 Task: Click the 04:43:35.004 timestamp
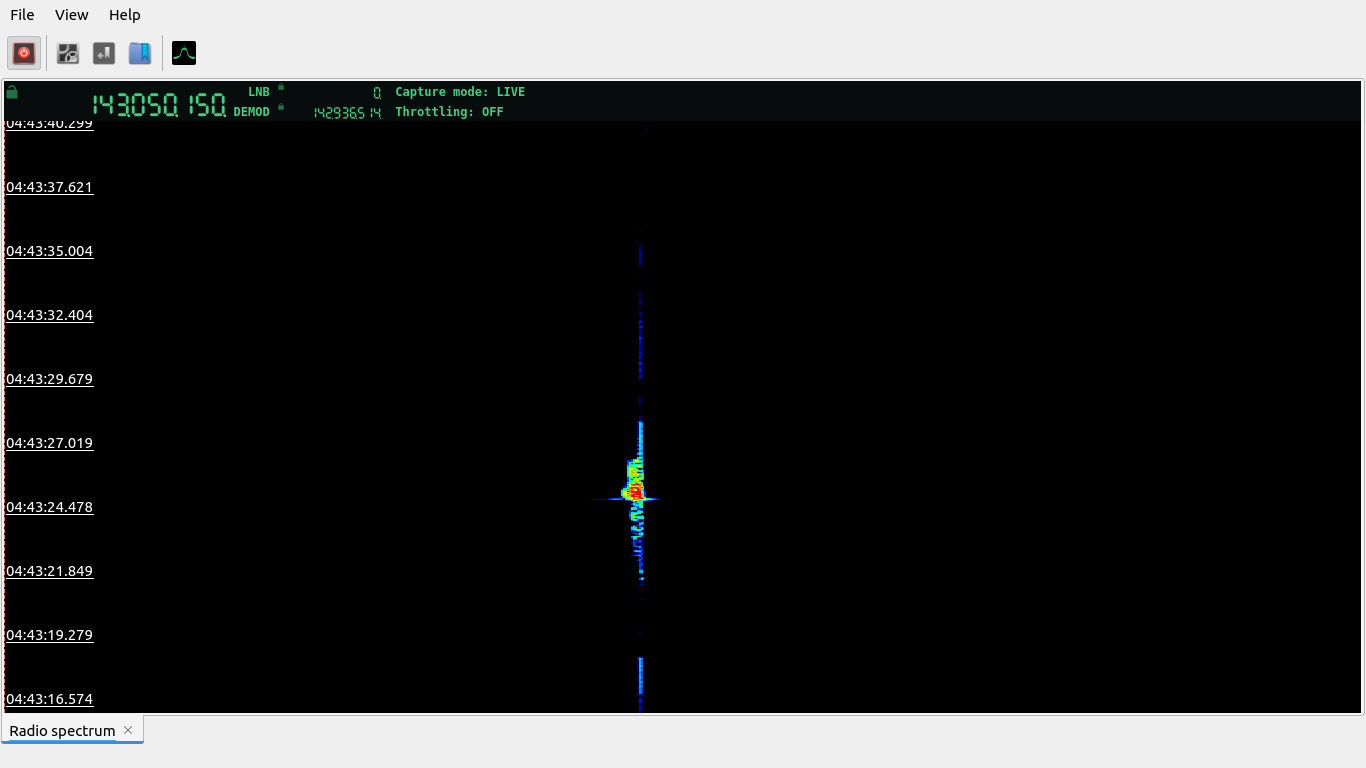click(50, 251)
